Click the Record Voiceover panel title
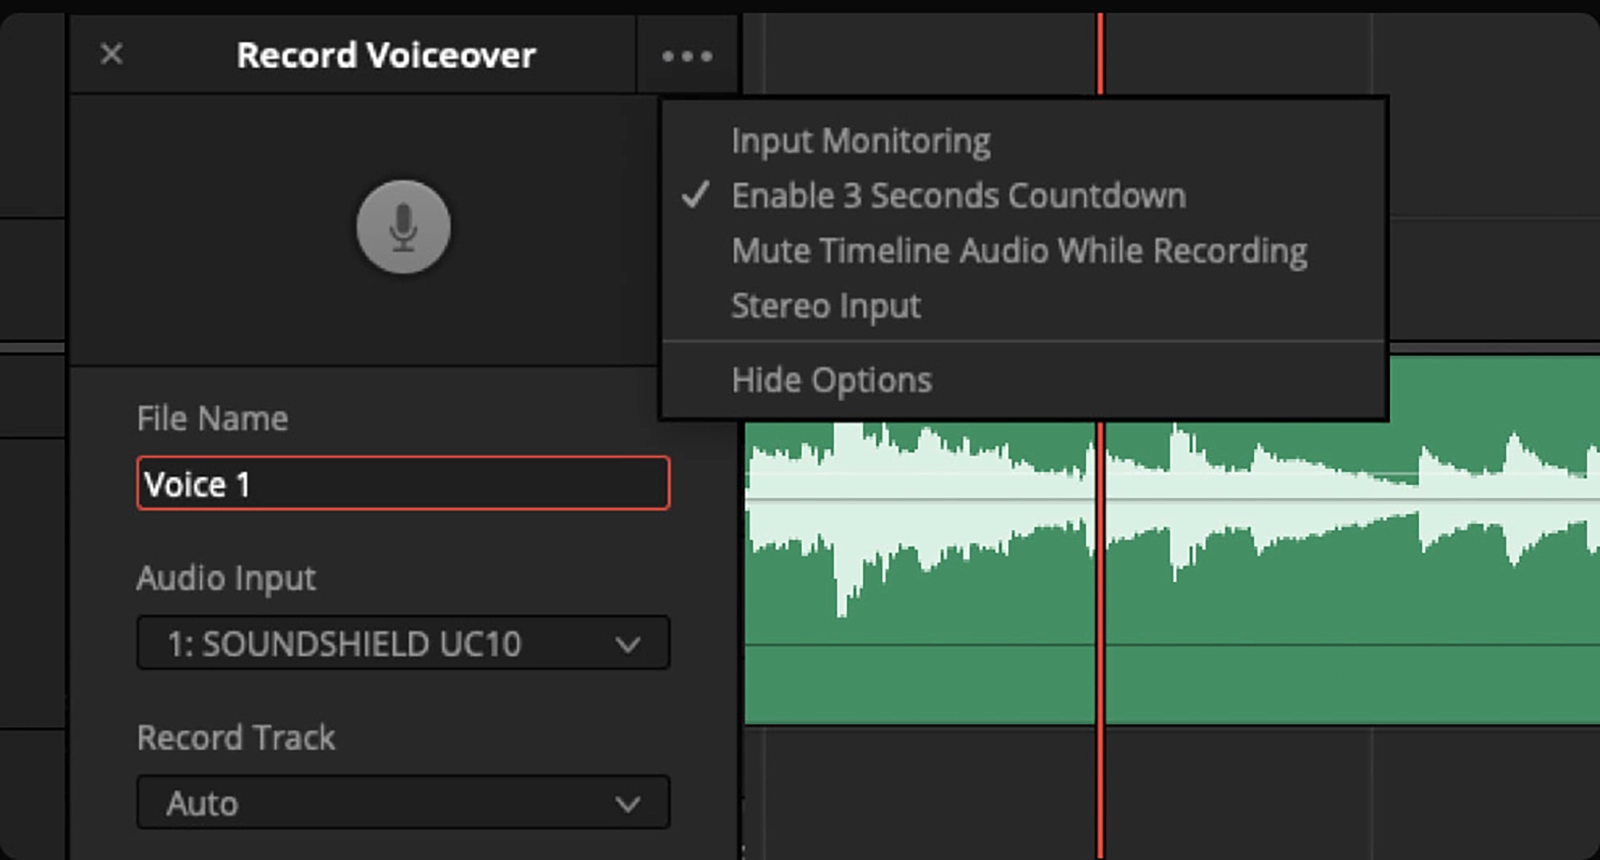This screenshot has width=1600, height=860. click(x=386, y=55)
